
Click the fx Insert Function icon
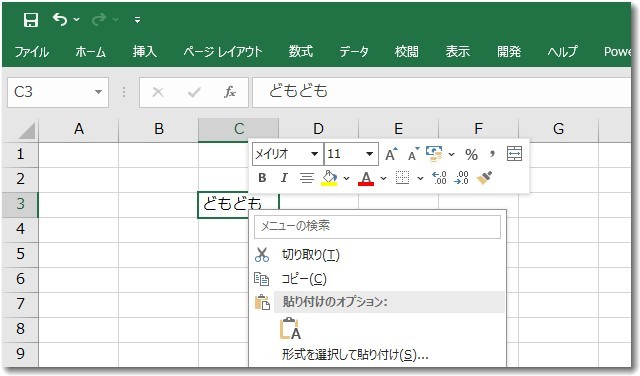click(230, 92)
